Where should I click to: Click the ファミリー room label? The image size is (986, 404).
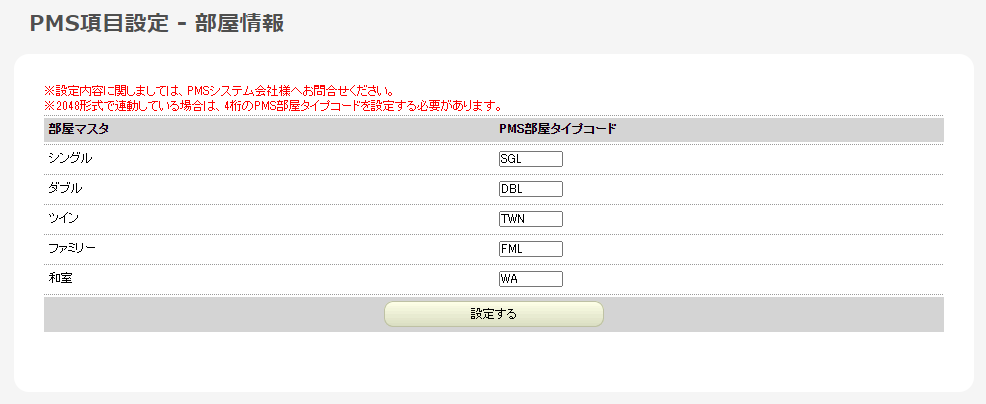(x=72, y=248)
